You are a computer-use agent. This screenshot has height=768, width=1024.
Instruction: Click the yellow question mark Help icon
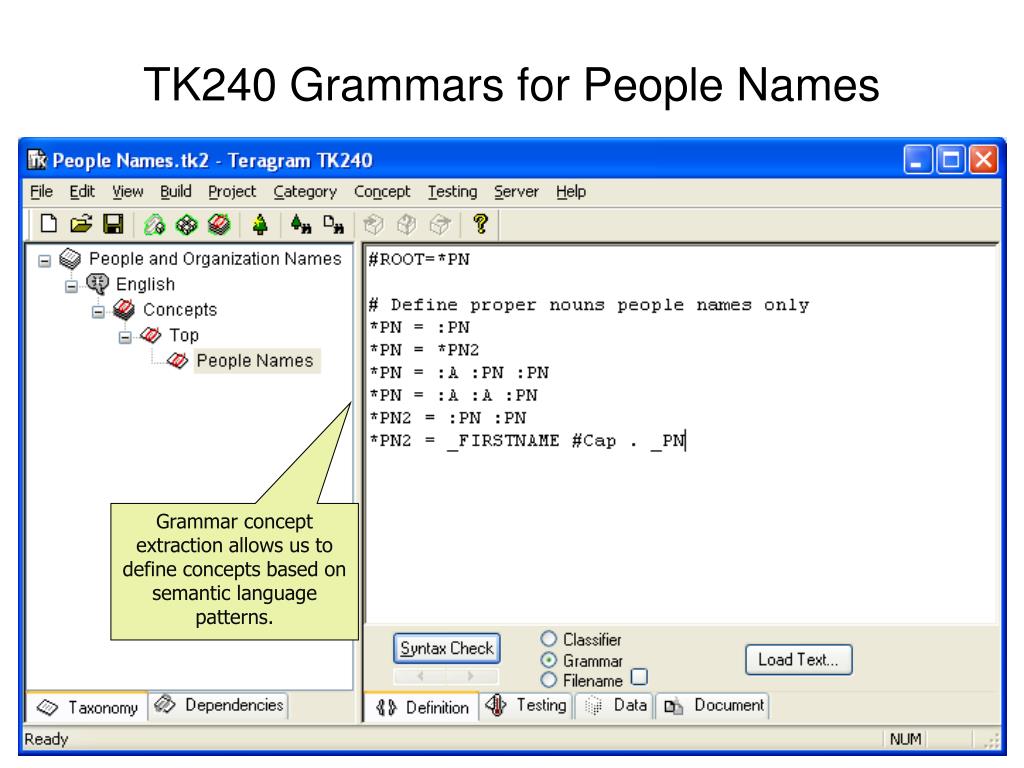coord(481,225)
